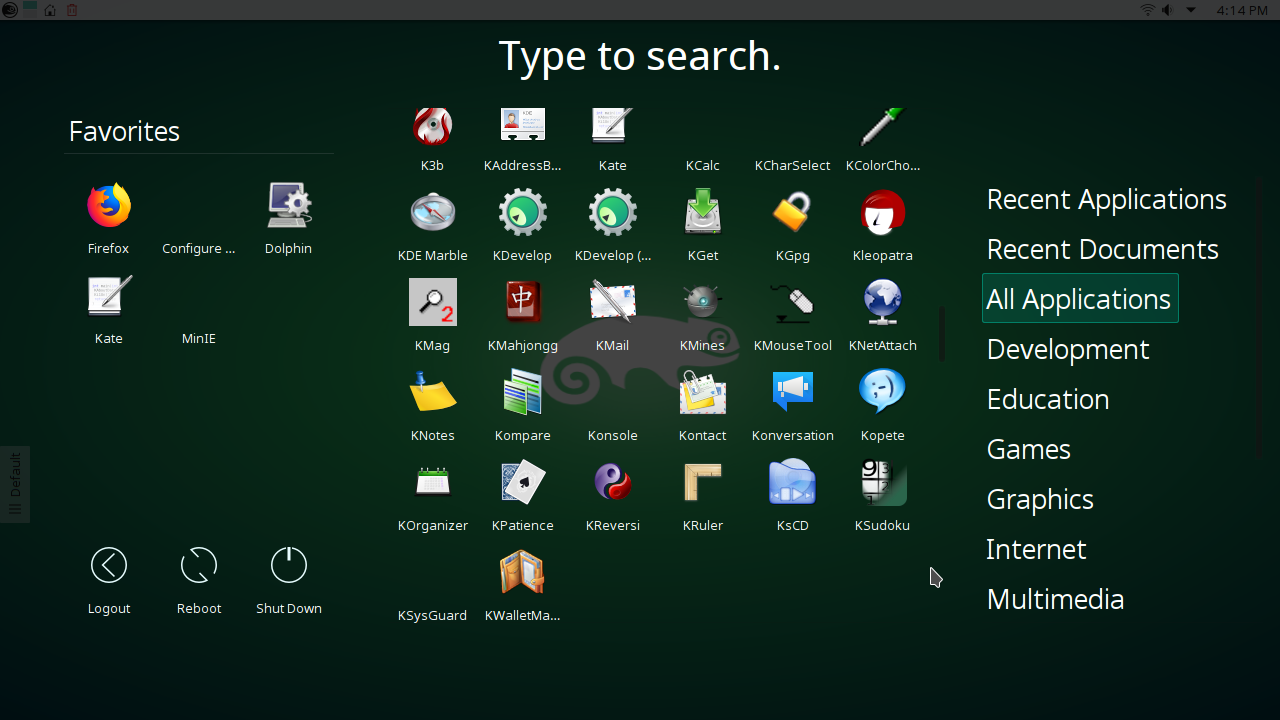Expand the system tray dropdown arrow
Viewport: 1280px width, 720px height.
point(1190,10)
